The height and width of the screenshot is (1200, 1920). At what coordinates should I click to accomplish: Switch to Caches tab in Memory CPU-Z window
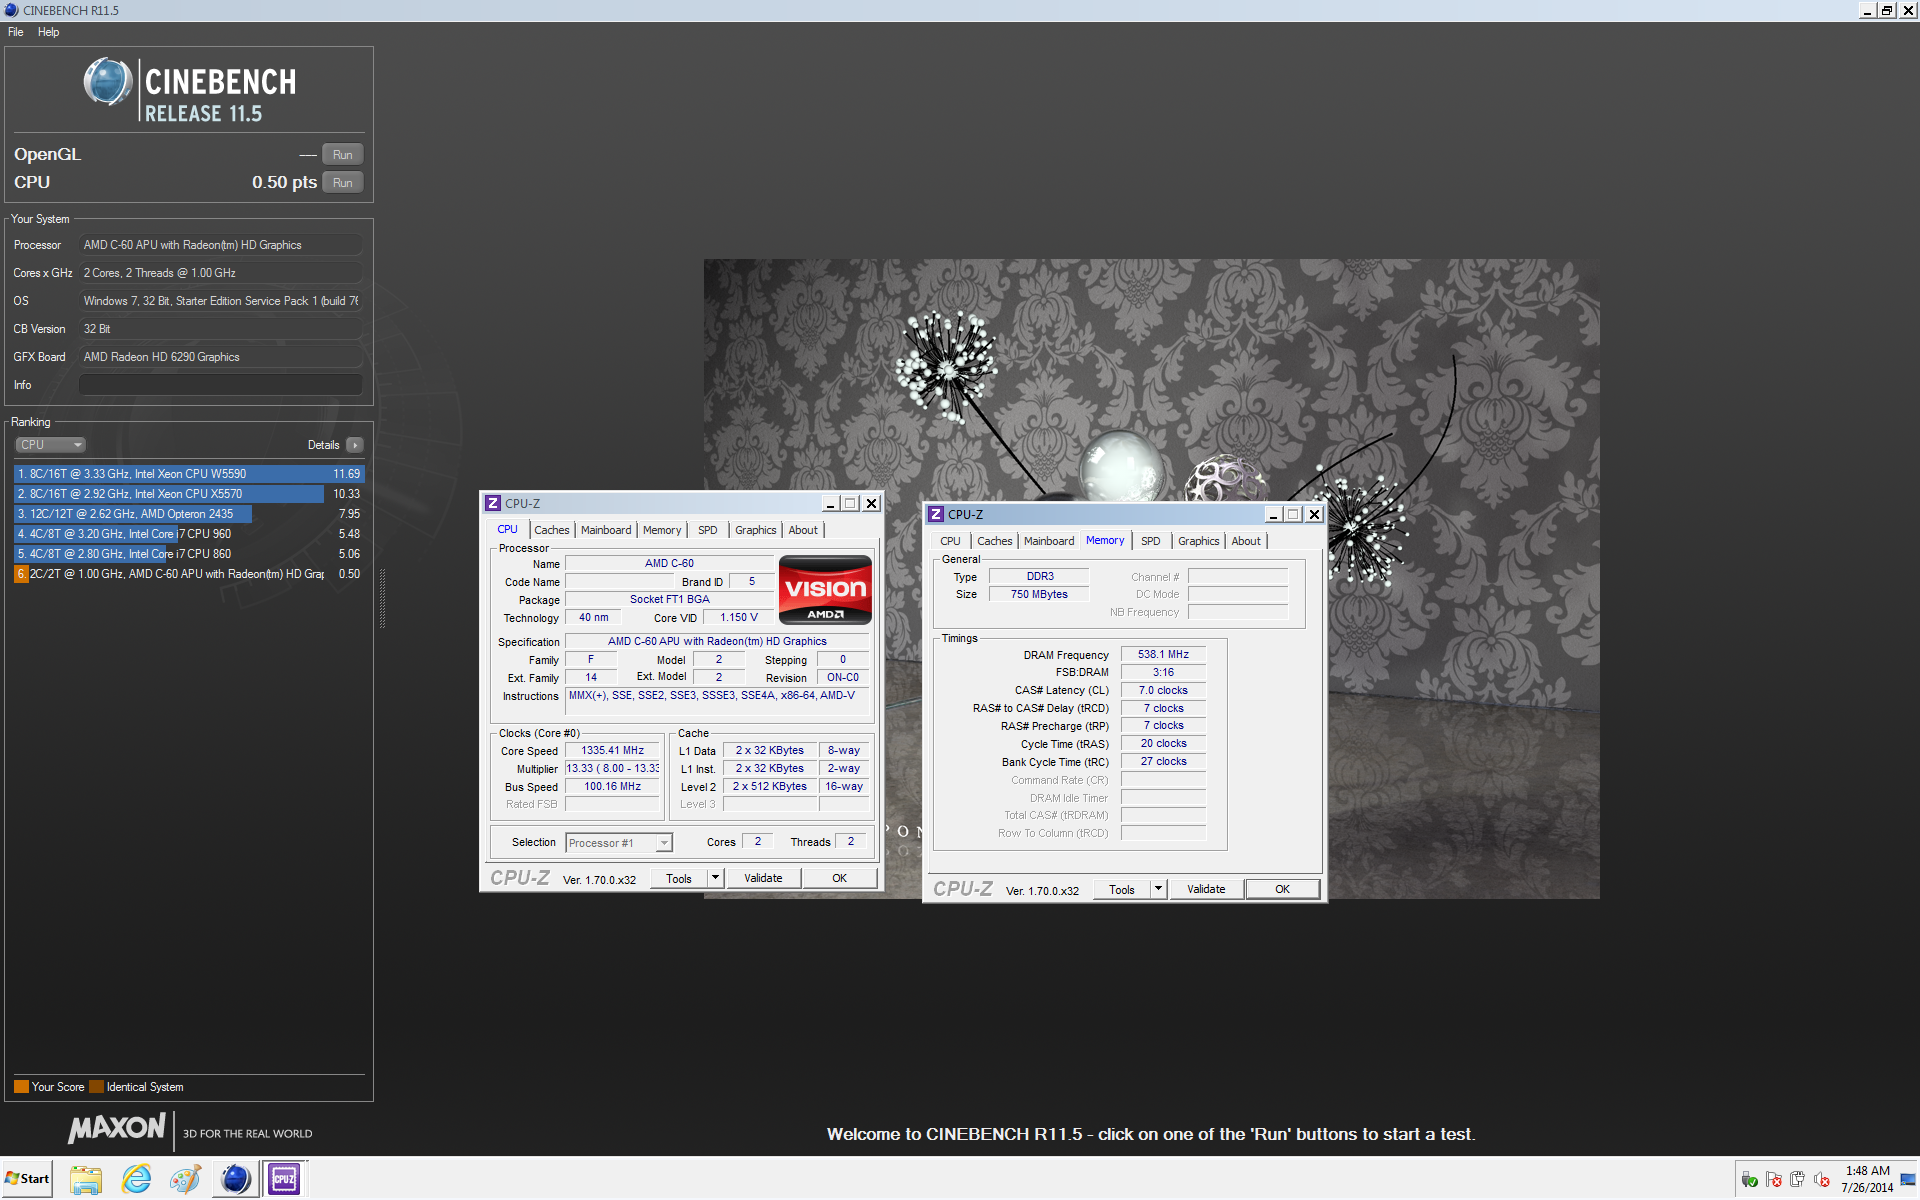994,541
